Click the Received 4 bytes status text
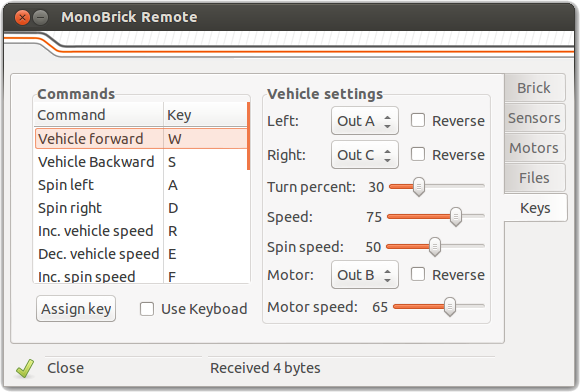This screenshot has width=580, height=392. tap(265, 368)
